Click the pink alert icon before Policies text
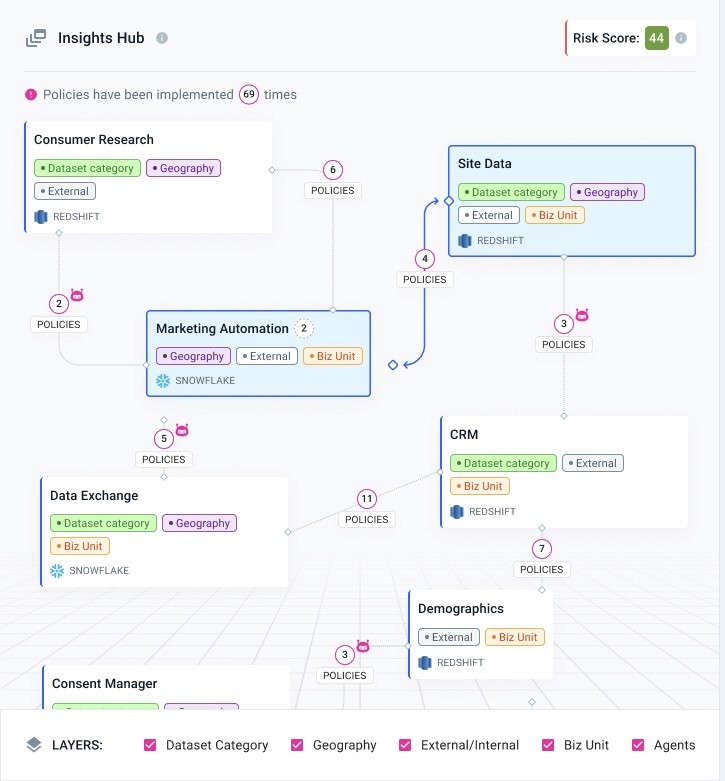The image size is (725, 781). click(x=31, y=95)
